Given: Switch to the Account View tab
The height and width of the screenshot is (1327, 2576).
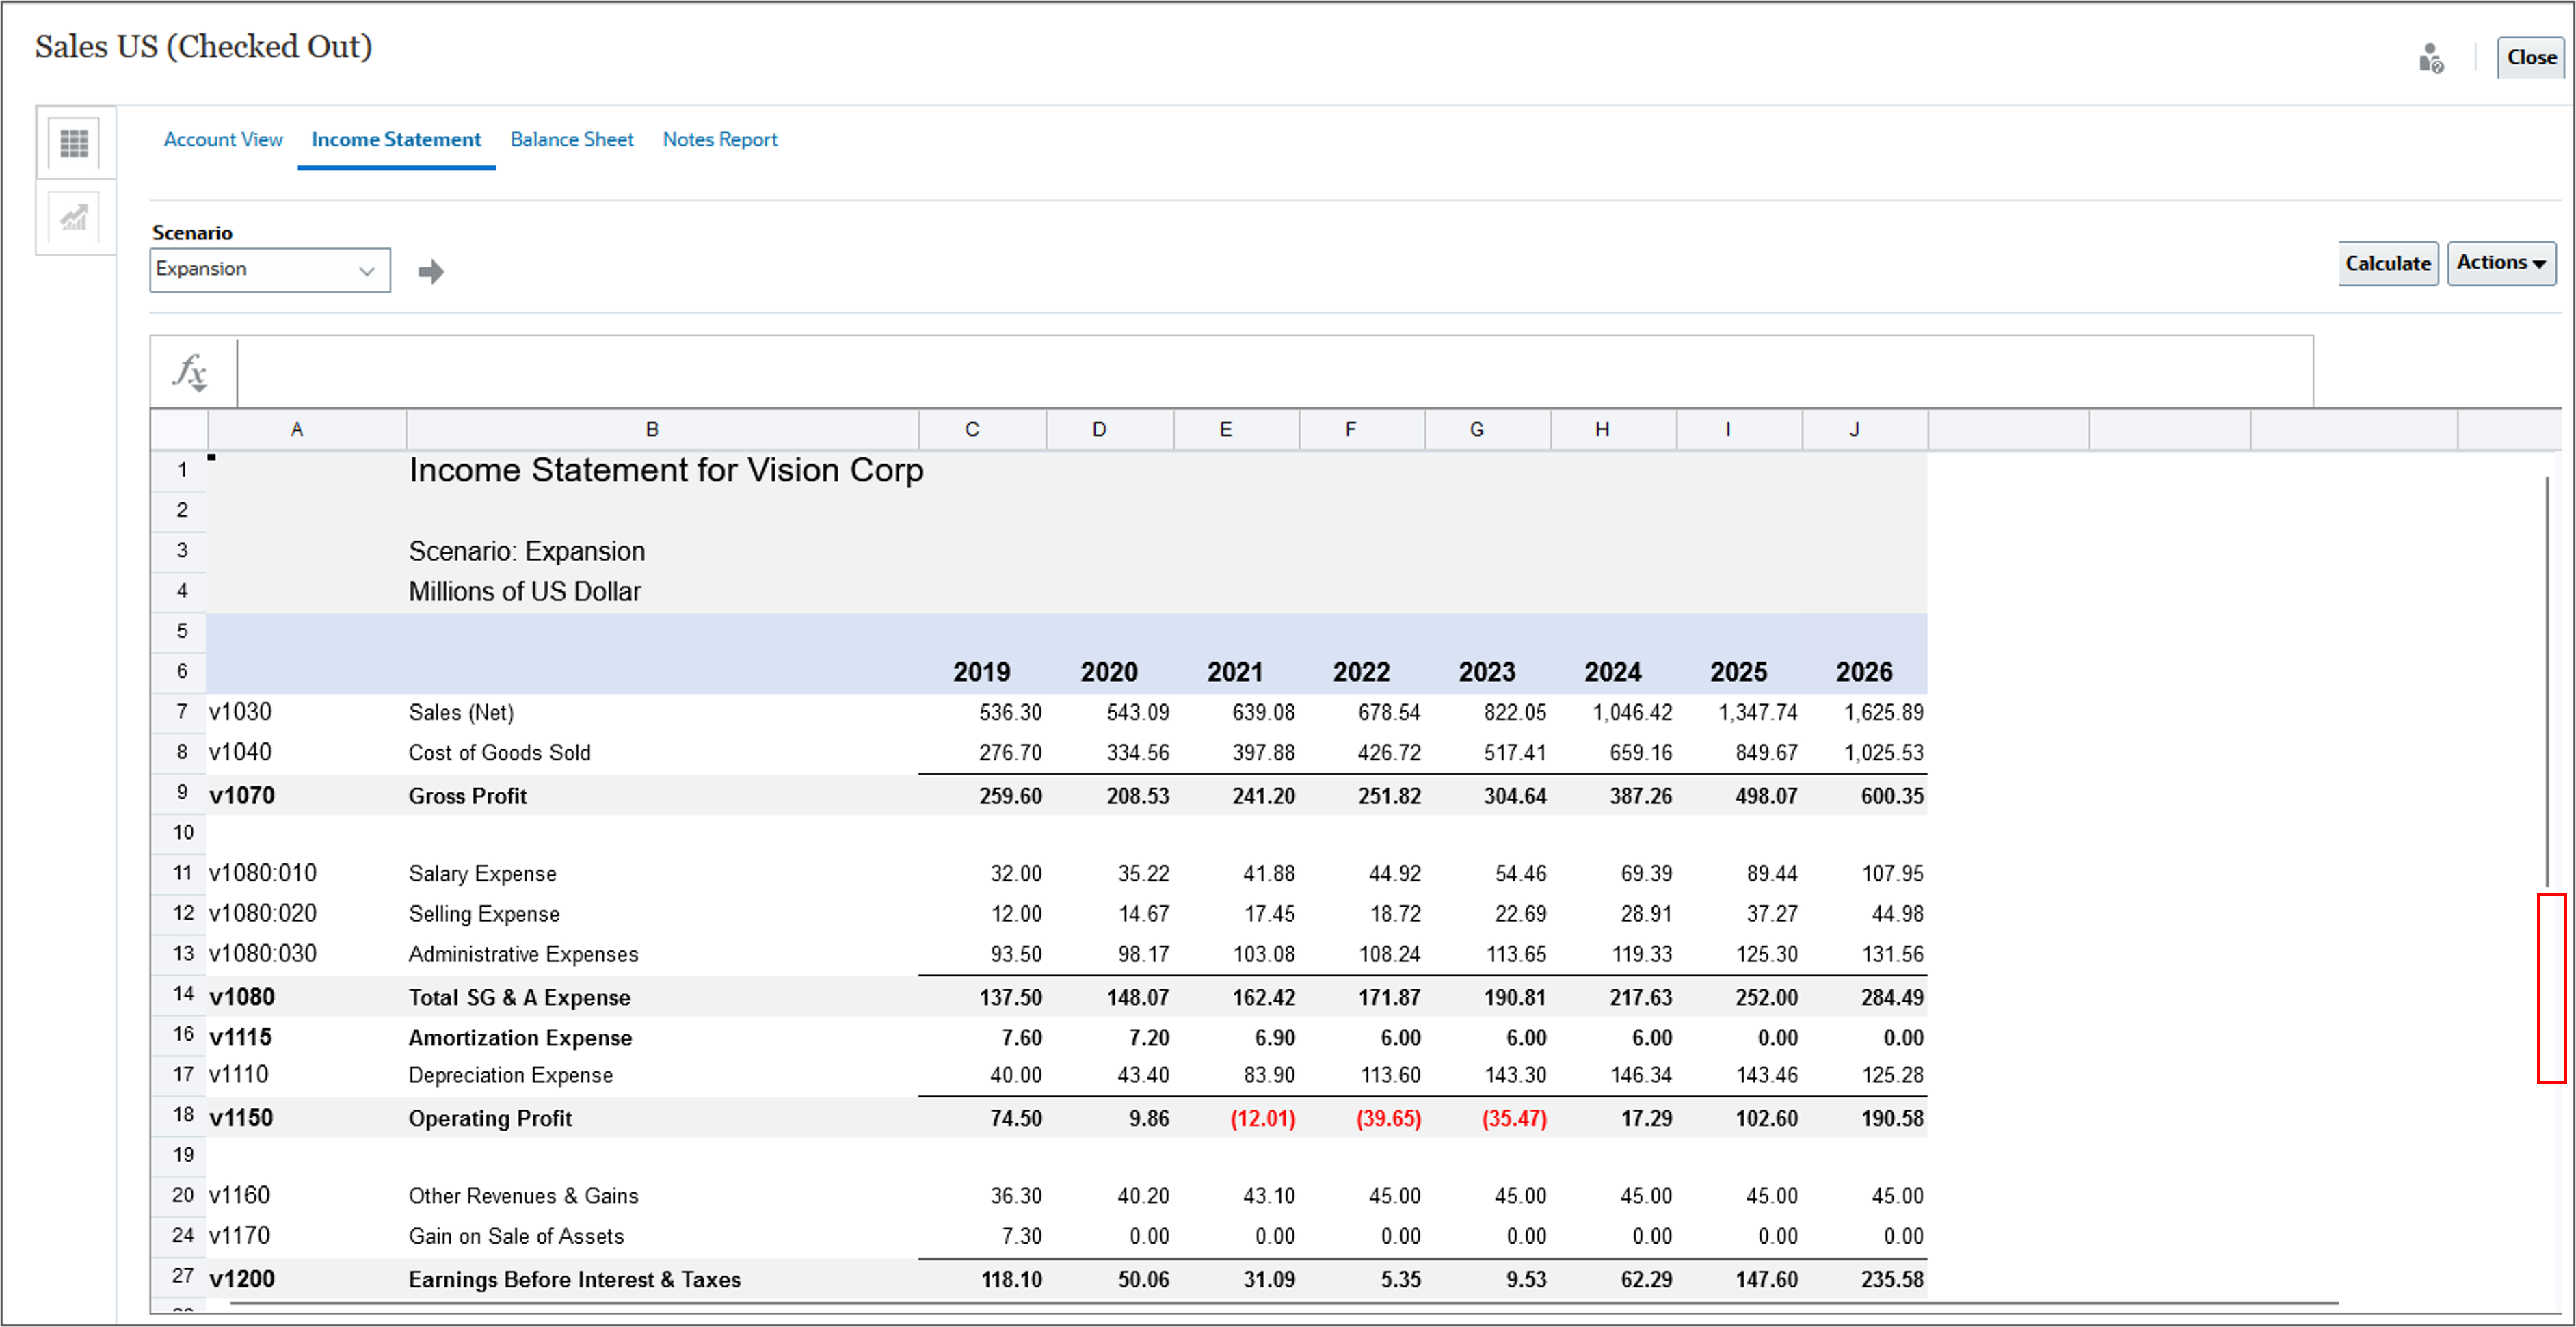Looking at the screenshot, I should pos(223,139).
